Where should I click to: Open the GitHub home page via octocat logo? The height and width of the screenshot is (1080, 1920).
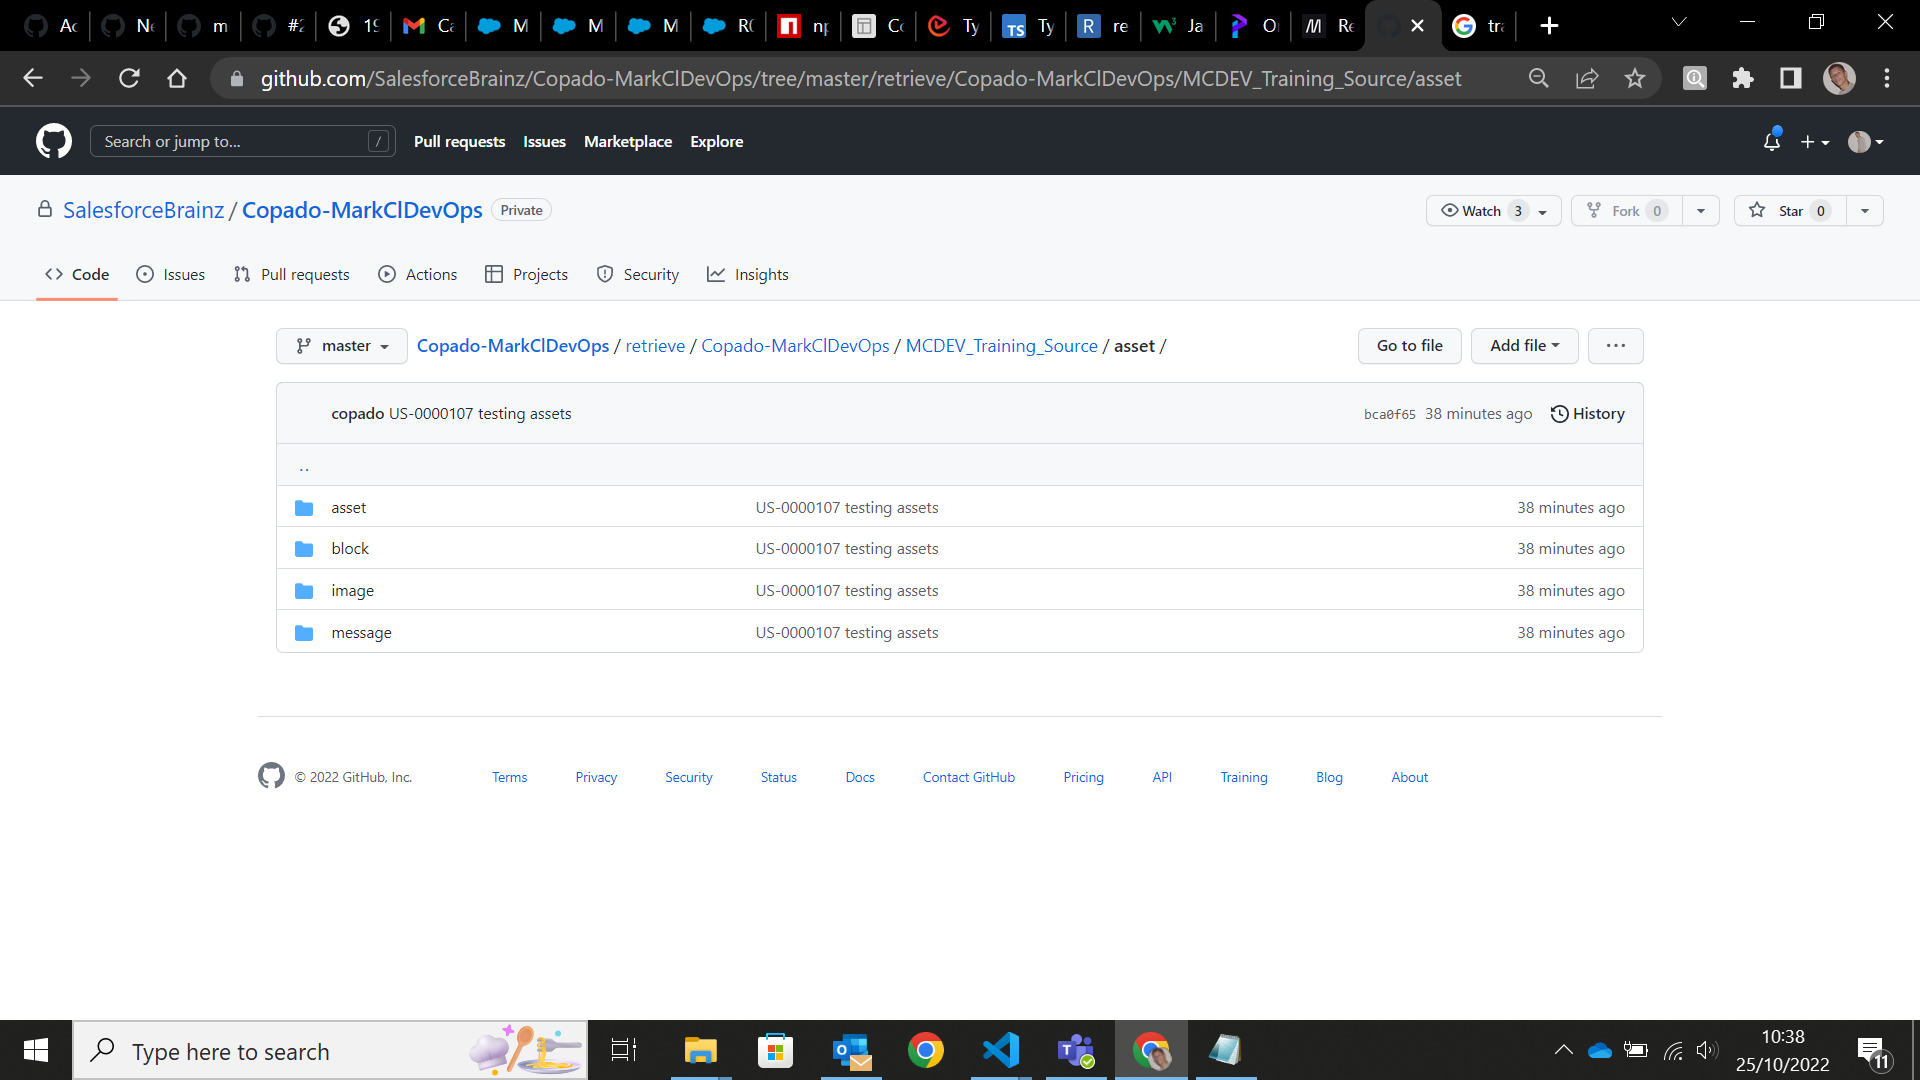tap(53, 141)
